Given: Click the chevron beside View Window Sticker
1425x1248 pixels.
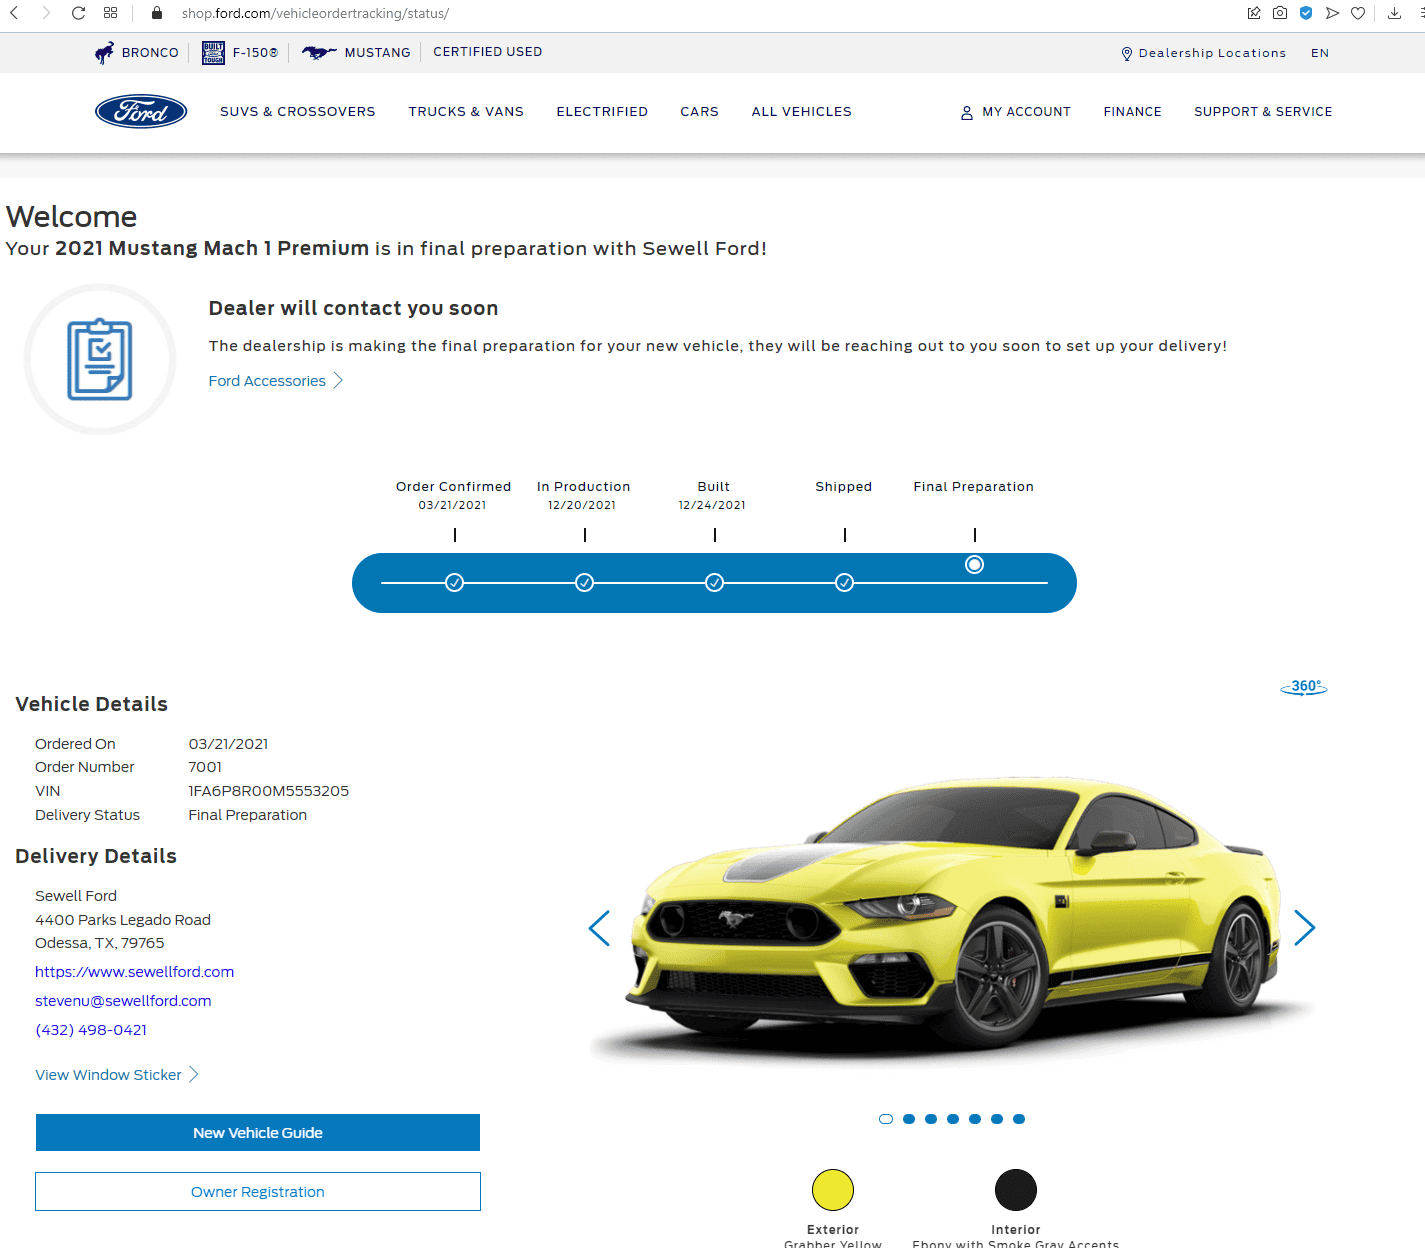Looking at the screenshot, I should [194, 1074].
